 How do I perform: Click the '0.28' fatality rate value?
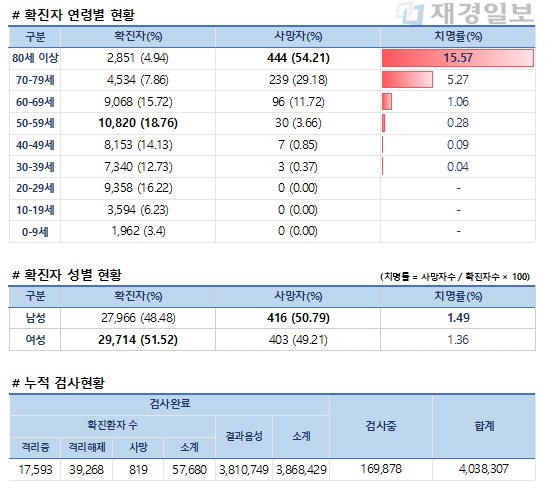coord(458,123)
